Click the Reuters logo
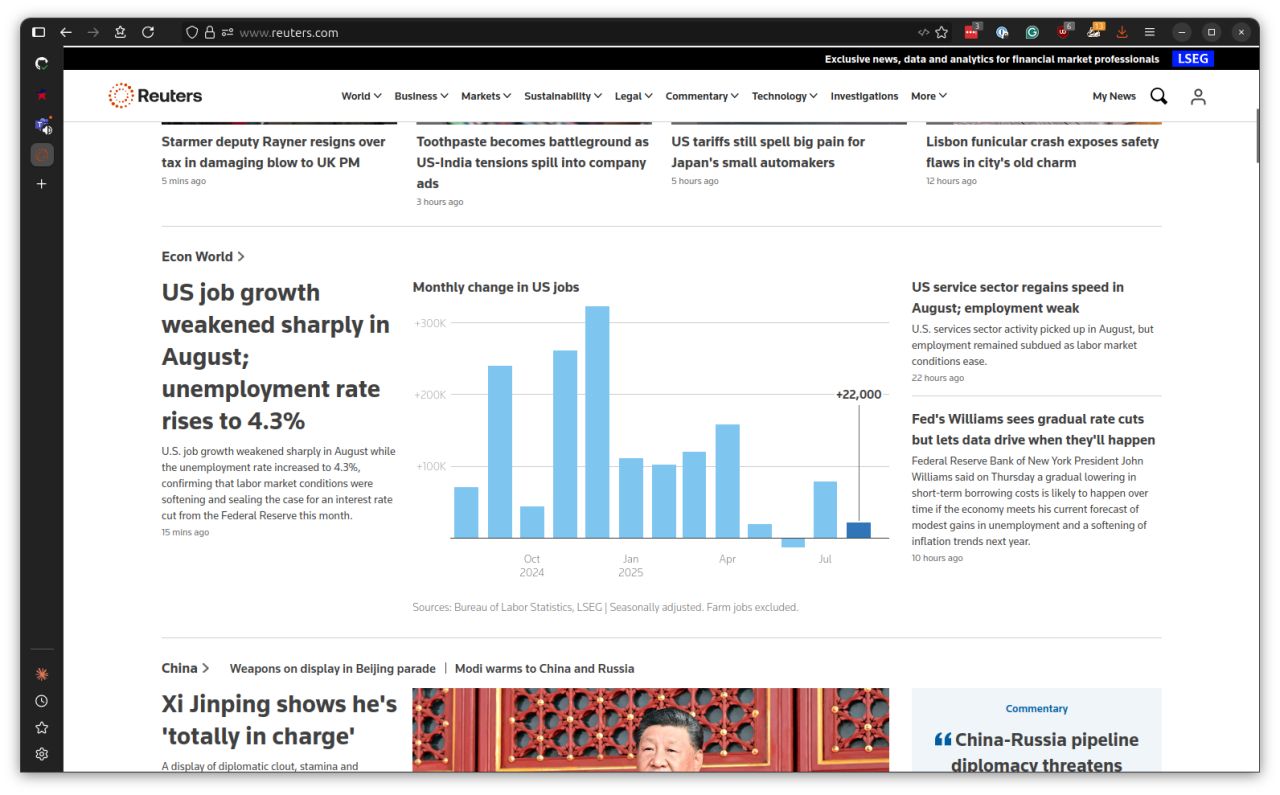This screenshot has width=1280, height=795. pyautogui.click(x=155, y=96)
